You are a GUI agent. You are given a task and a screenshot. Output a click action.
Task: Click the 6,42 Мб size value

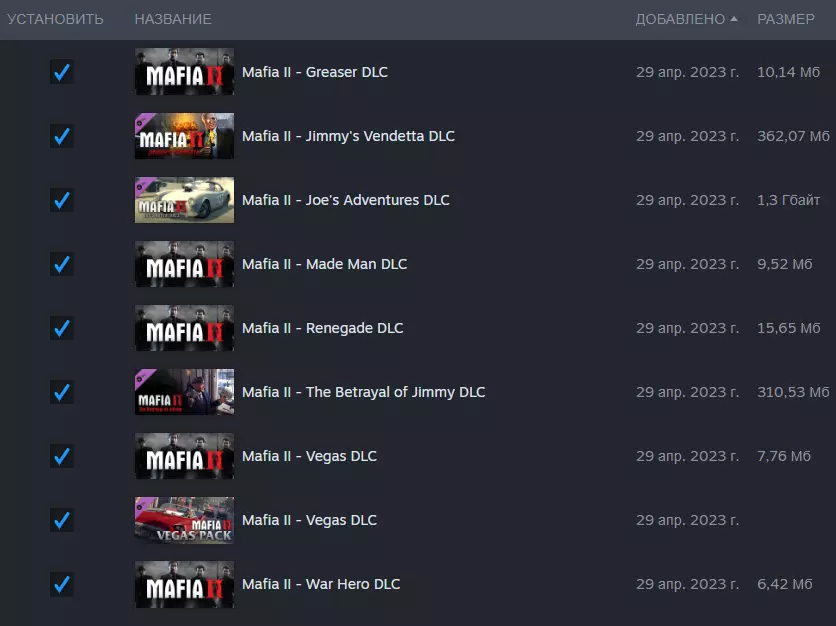pos(785,584)
